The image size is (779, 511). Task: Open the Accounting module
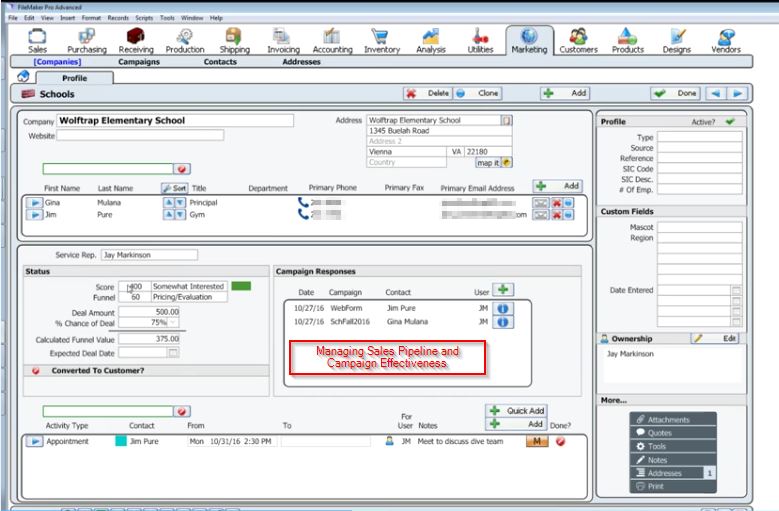[332, 41]
